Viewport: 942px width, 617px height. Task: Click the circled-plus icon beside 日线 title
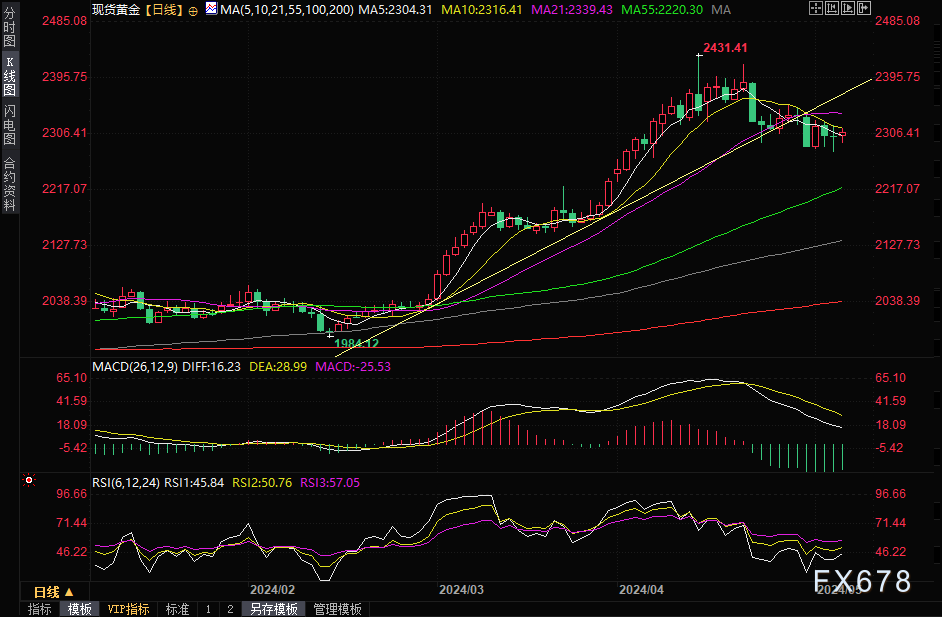(193, 9)
